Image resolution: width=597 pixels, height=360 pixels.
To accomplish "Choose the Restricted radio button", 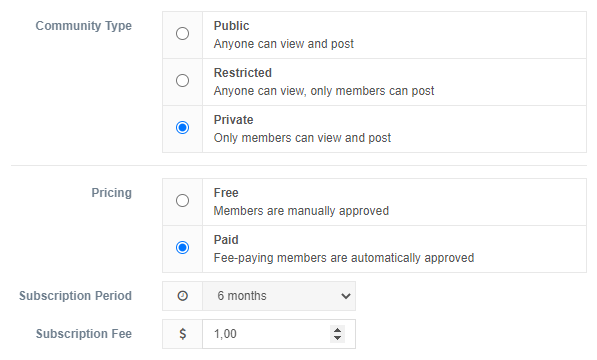I will (182, 80).
